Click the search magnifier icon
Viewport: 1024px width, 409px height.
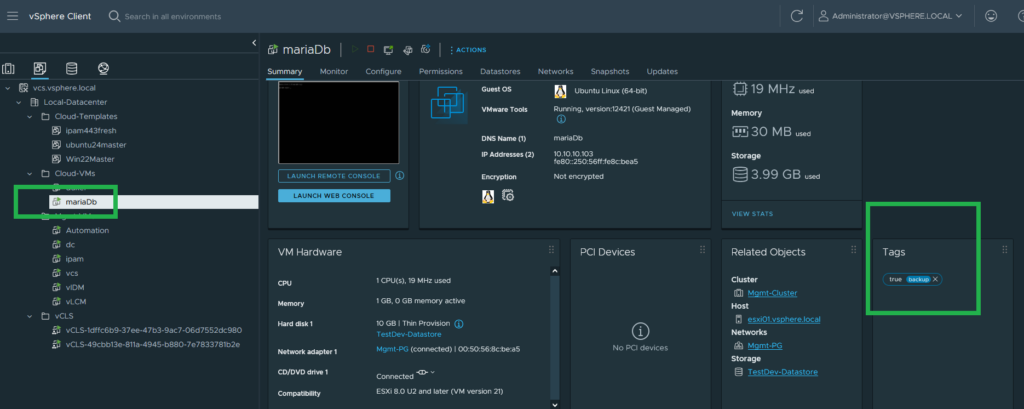click(114, 16)
